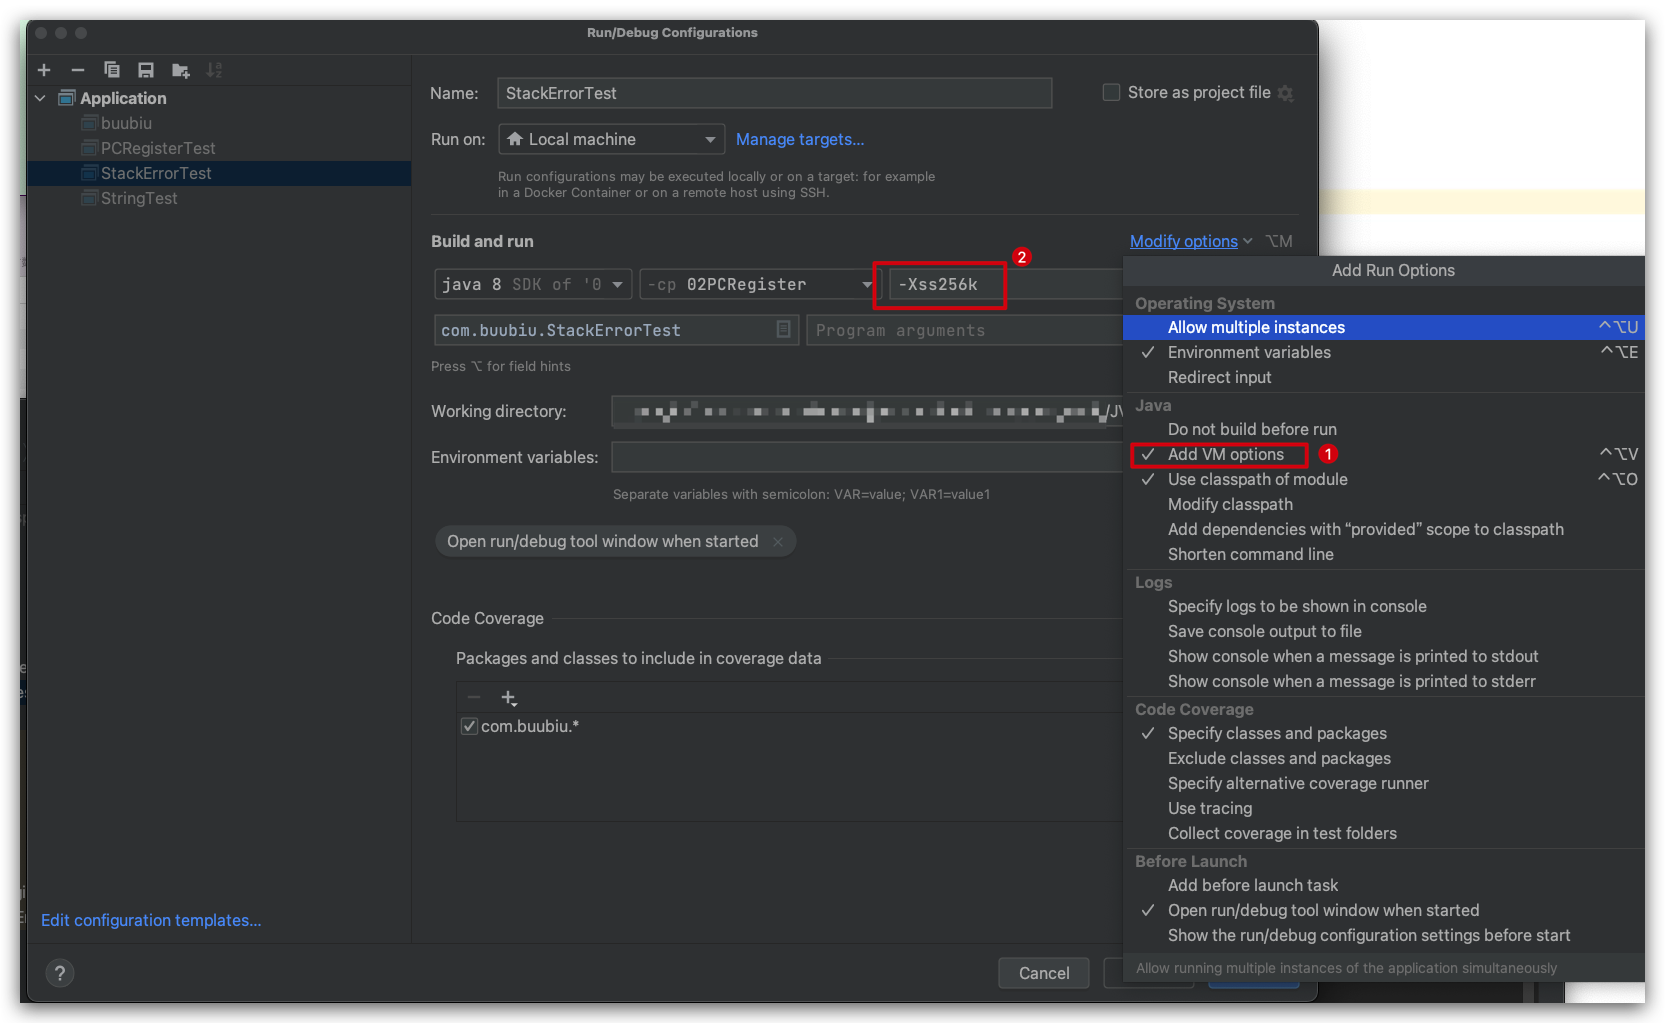Click the Add New Configuration plus icon
Screen dimensions: 1665x1023
[44, 70]
